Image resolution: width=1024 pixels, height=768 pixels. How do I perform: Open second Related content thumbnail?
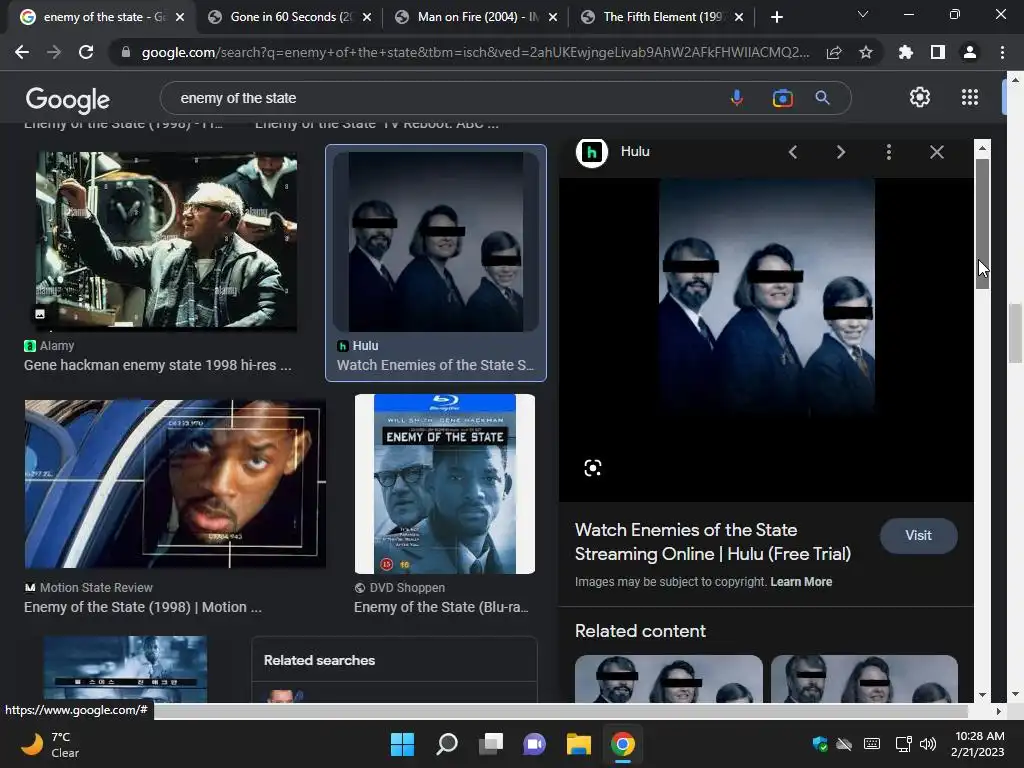pos(864,679)
